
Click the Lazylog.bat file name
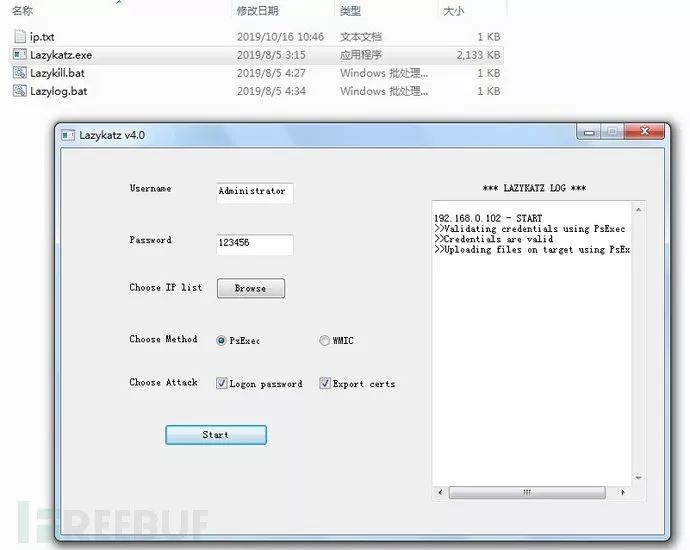coord(59,91)
